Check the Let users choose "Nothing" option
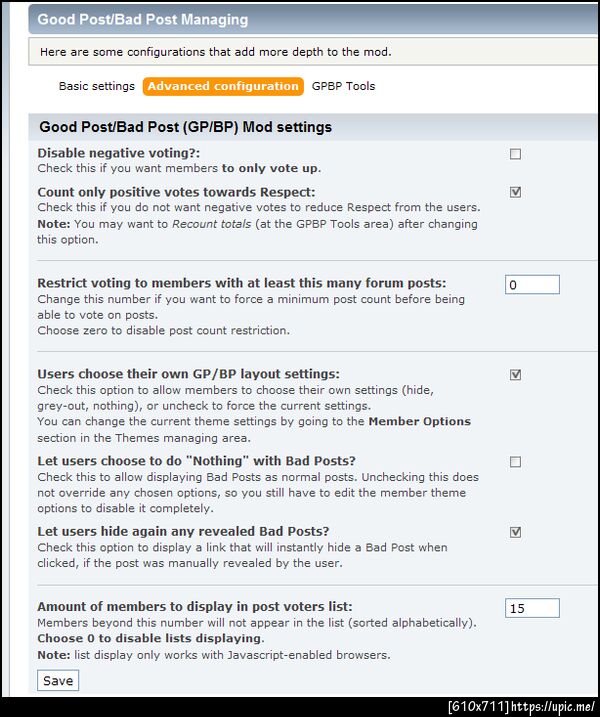The height and width of the screenshot is (717, 600). pos(515,462)
